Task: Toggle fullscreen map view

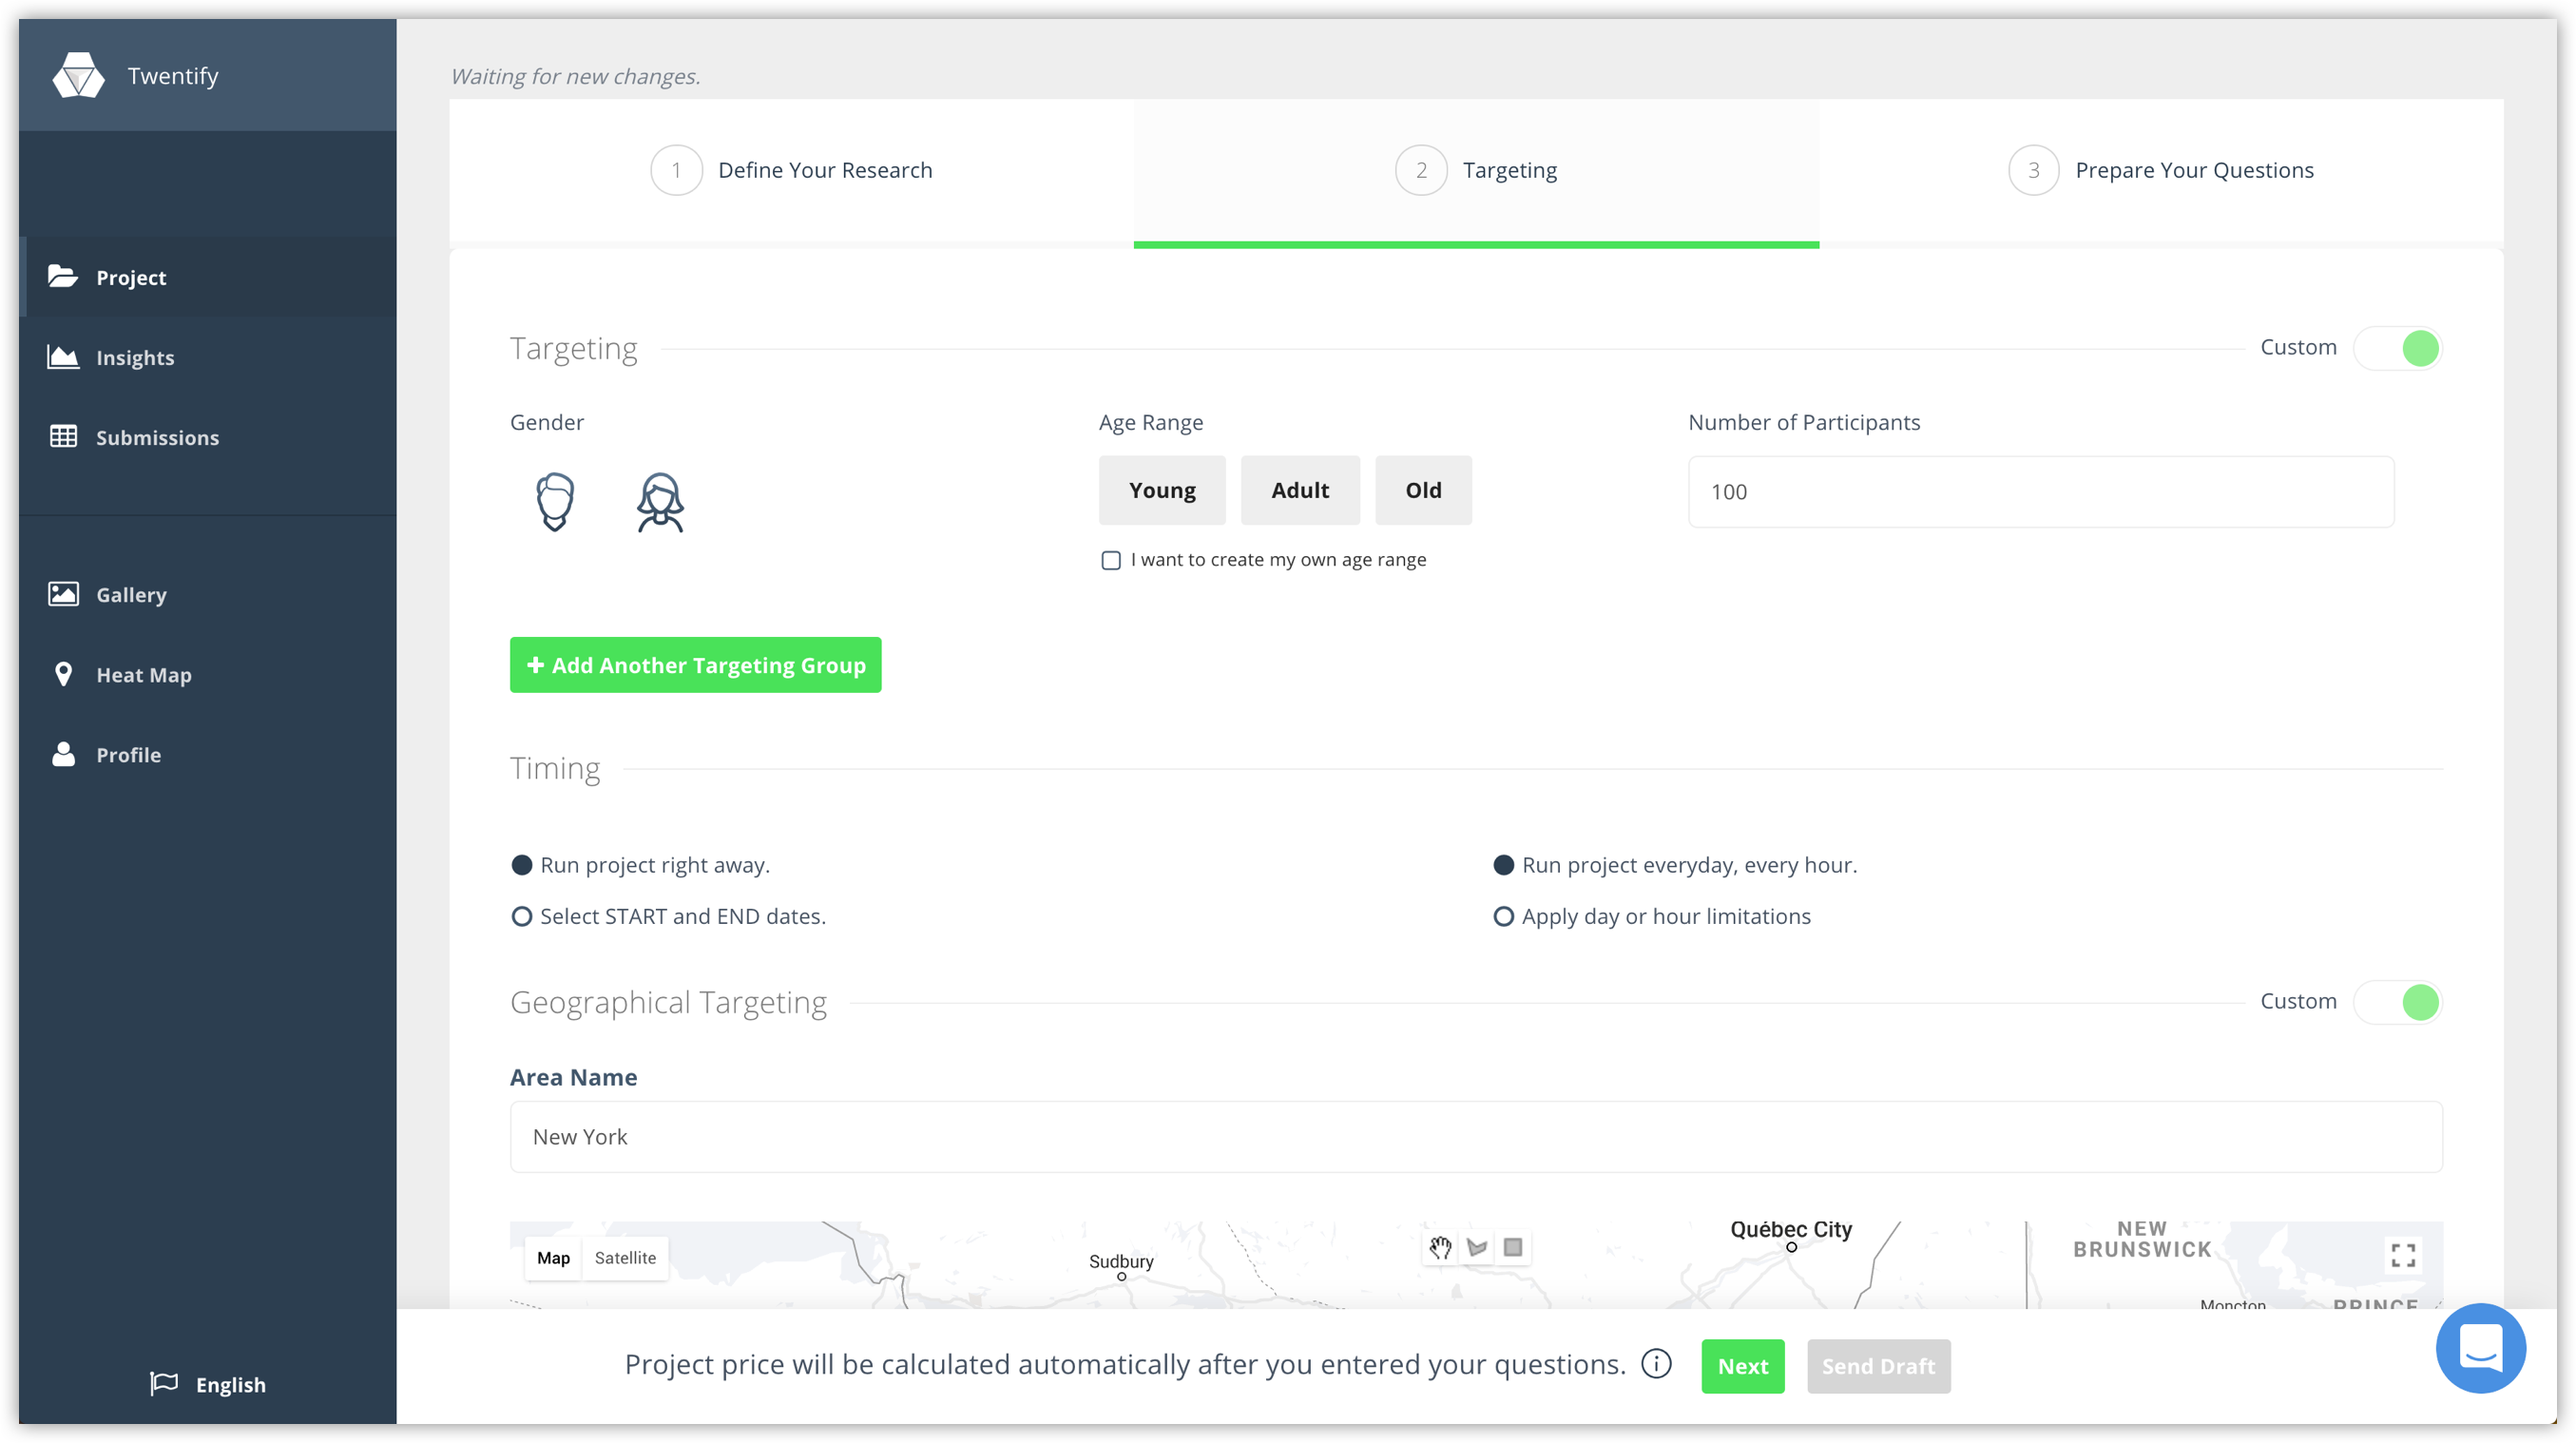Action: point(2403,1255)
